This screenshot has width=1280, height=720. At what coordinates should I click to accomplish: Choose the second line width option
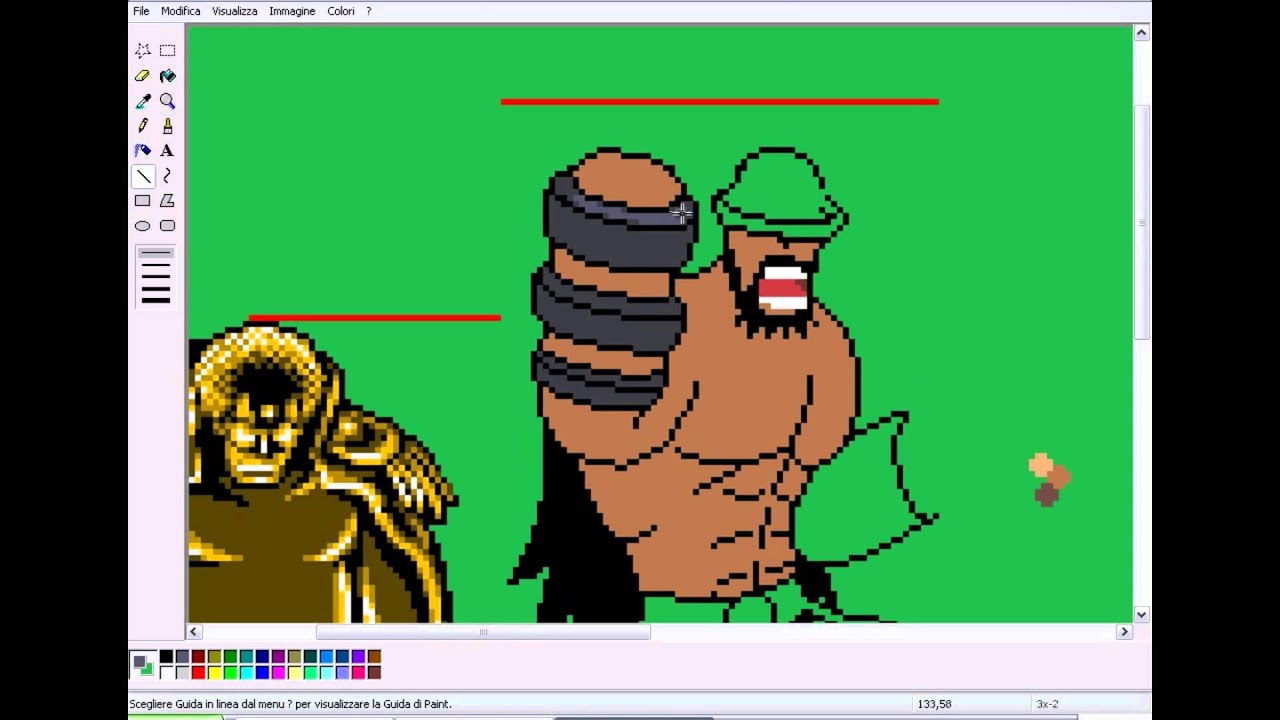[155, 266]
